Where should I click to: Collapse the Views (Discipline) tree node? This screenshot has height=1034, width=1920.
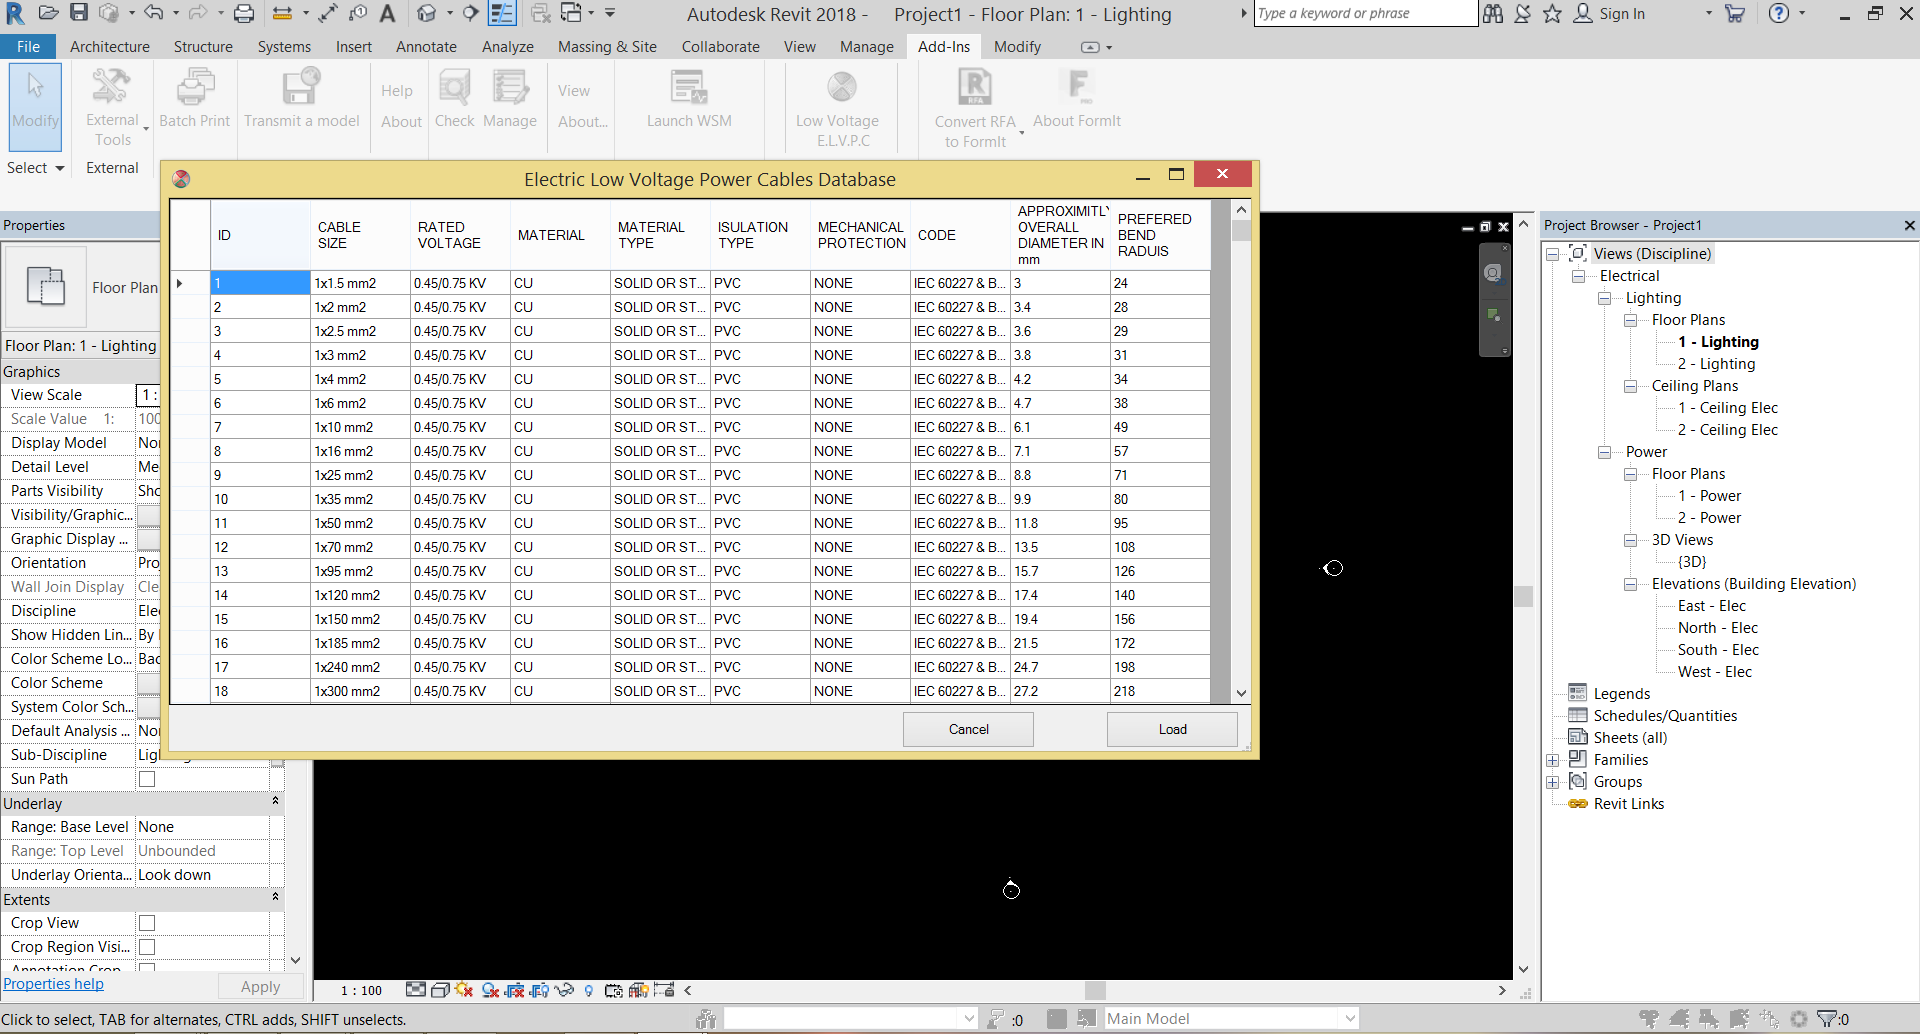1553,254
